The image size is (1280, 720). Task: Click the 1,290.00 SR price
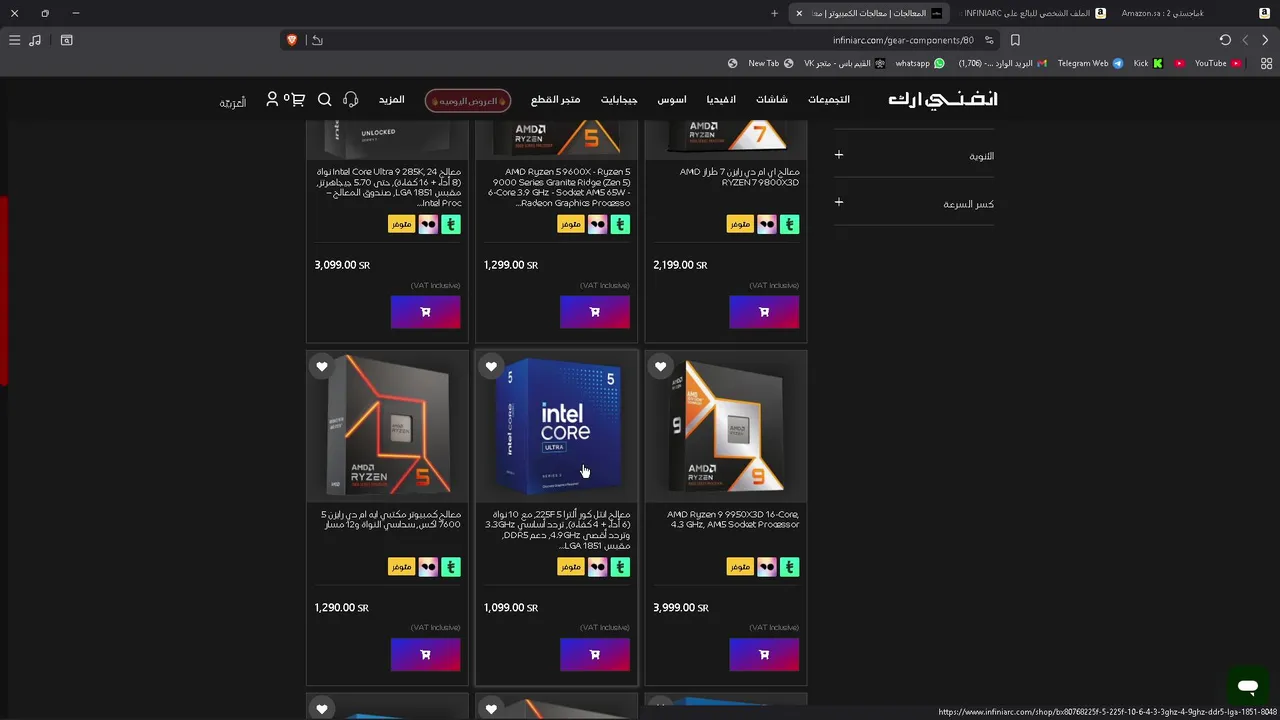341,607
